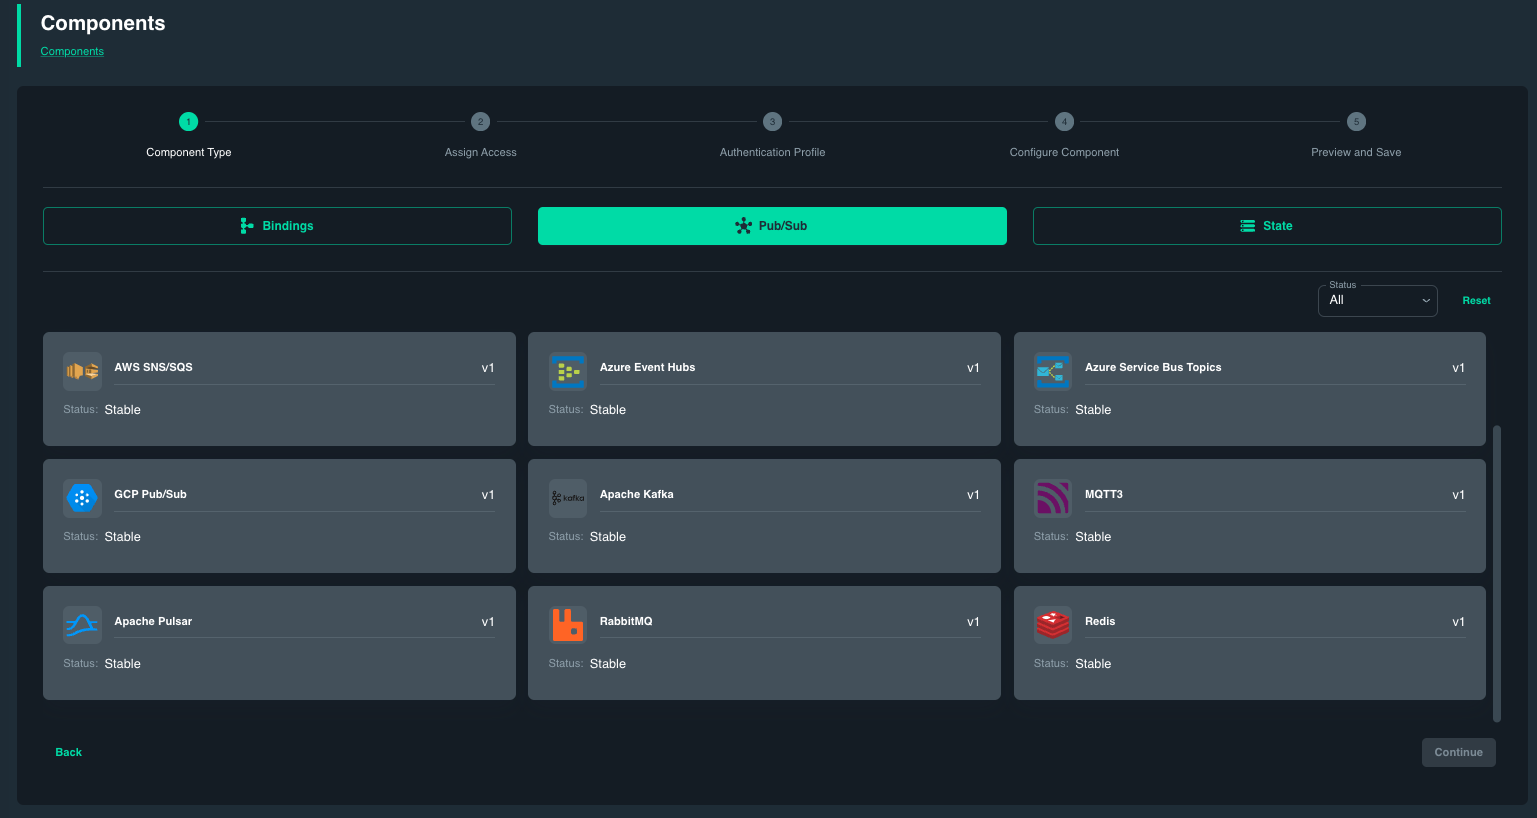
Task: Switch to the Bindings tab
Action: pos(277,226)
